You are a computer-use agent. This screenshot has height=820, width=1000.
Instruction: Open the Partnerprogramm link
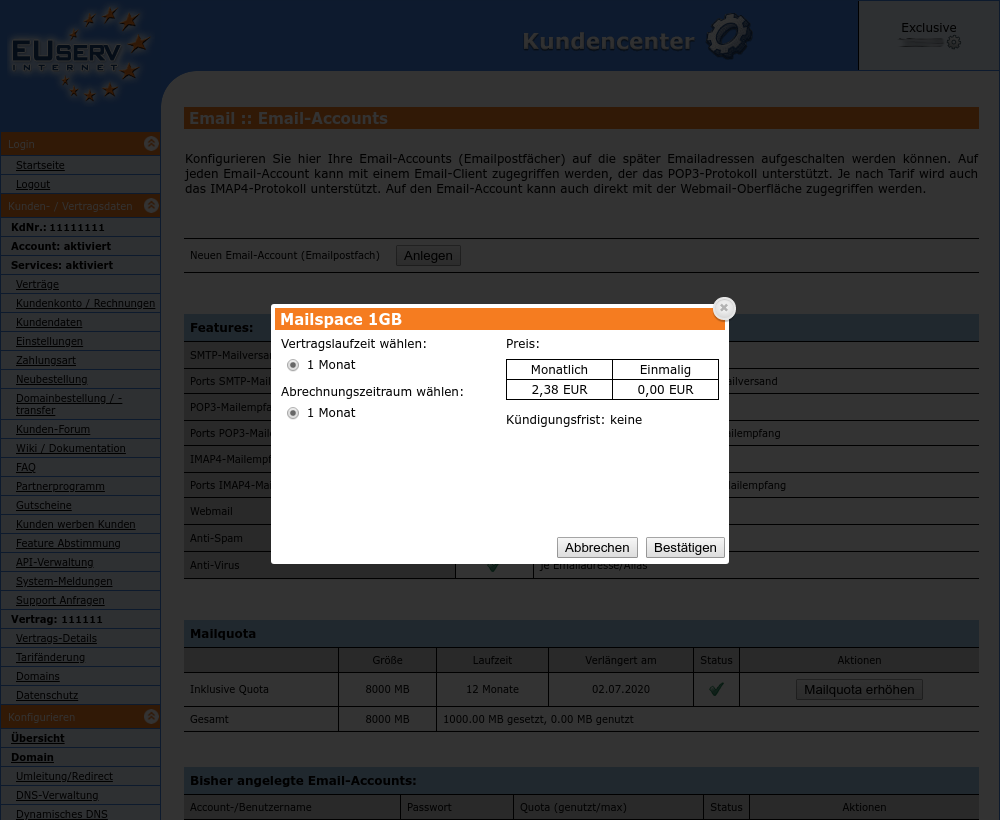point(60,487)
